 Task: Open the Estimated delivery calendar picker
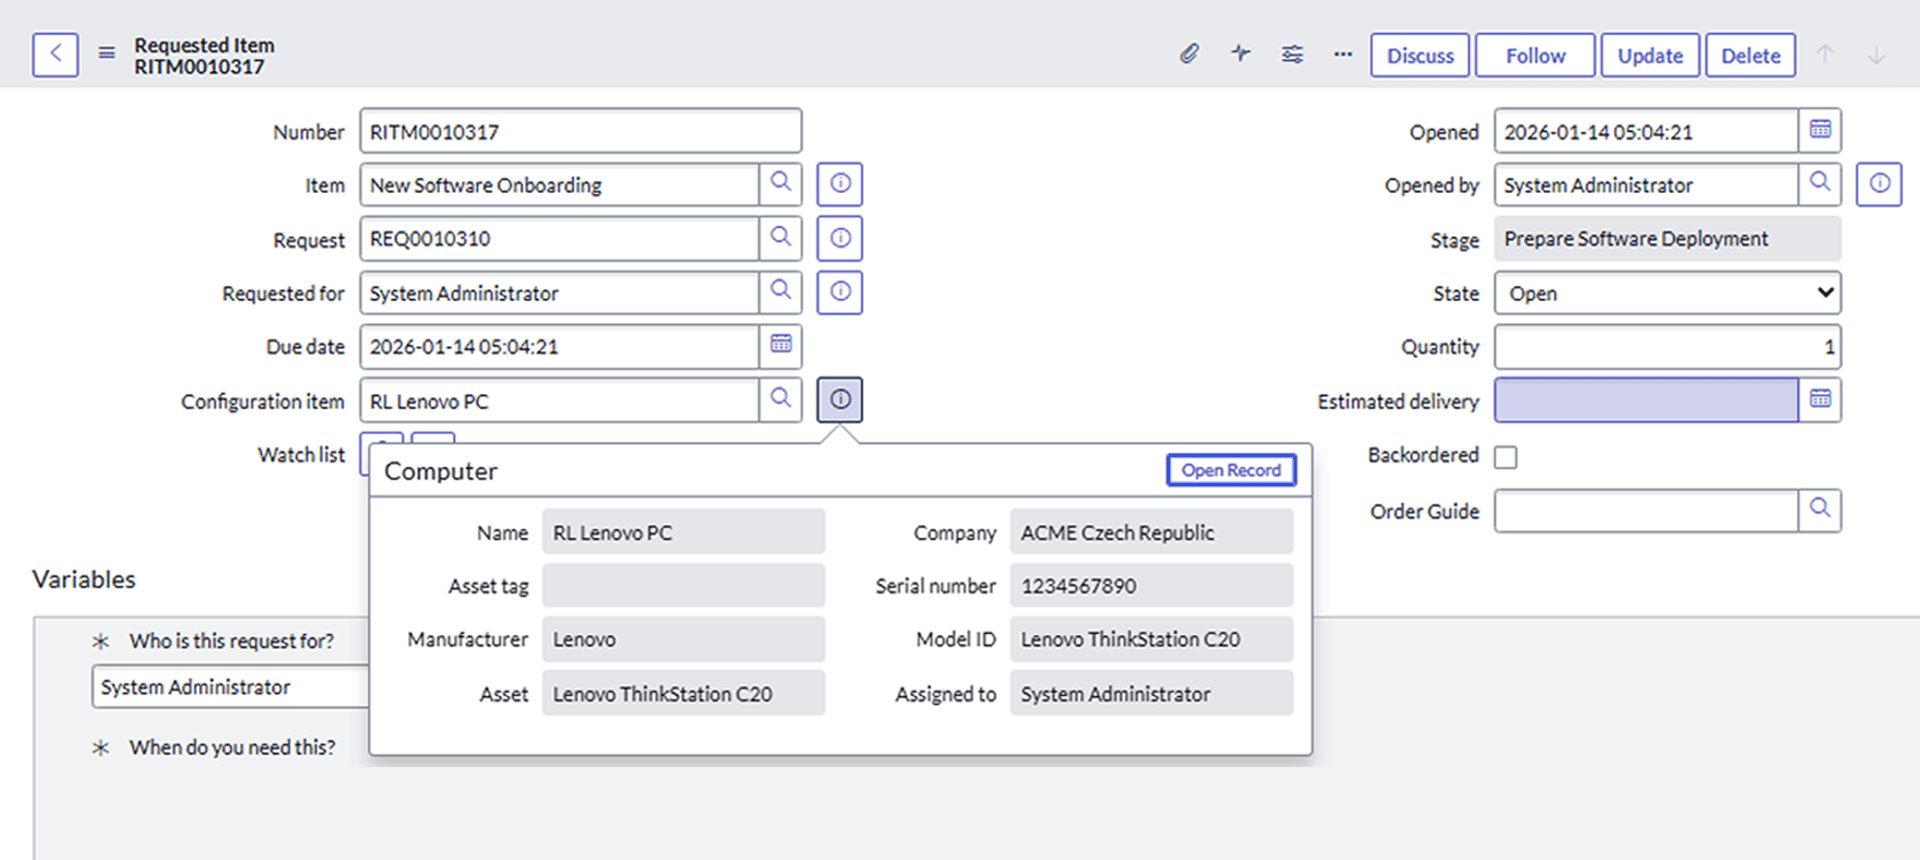[x=1820, y=400]
